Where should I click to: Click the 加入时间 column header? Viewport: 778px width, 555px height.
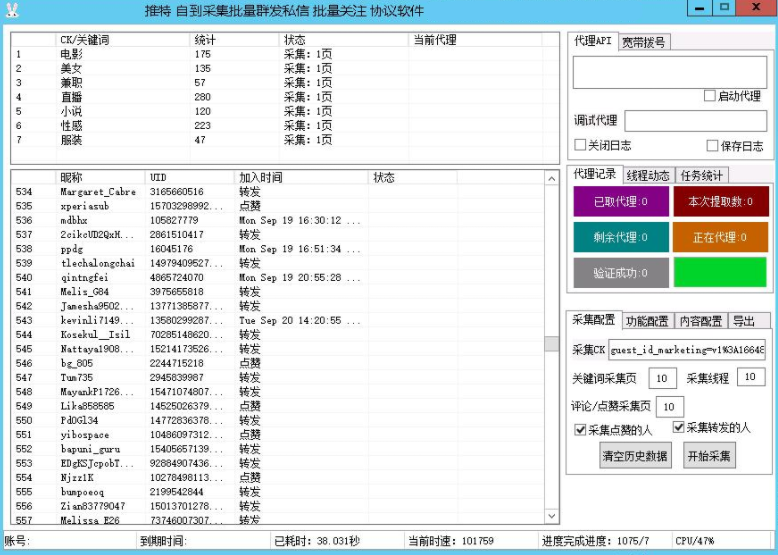[302, 177]
